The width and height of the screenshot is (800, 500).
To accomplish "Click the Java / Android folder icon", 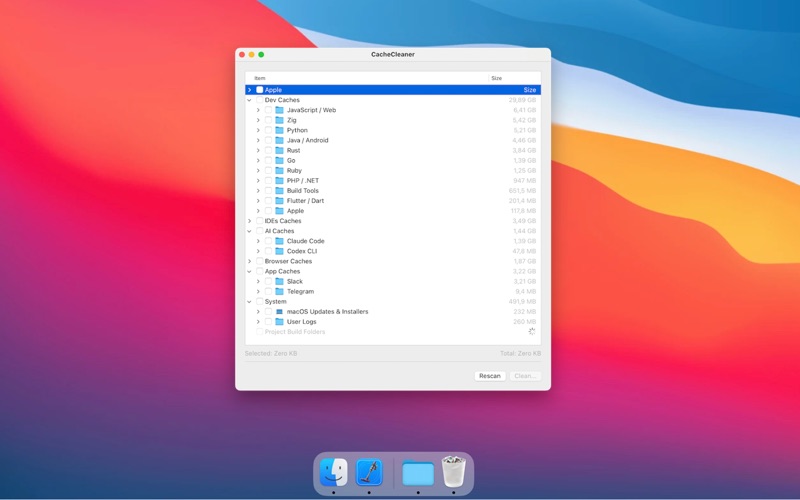I will [x=279, y=140].
